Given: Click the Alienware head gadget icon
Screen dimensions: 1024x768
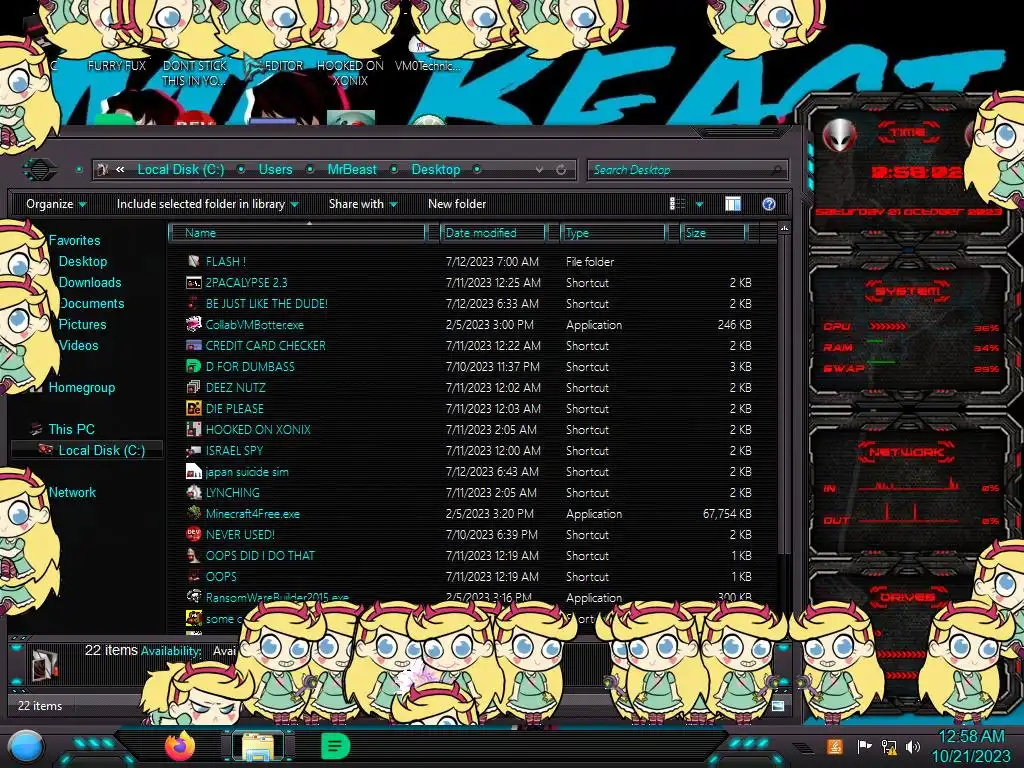Looking at the screenshot, I should pos(839,136).
